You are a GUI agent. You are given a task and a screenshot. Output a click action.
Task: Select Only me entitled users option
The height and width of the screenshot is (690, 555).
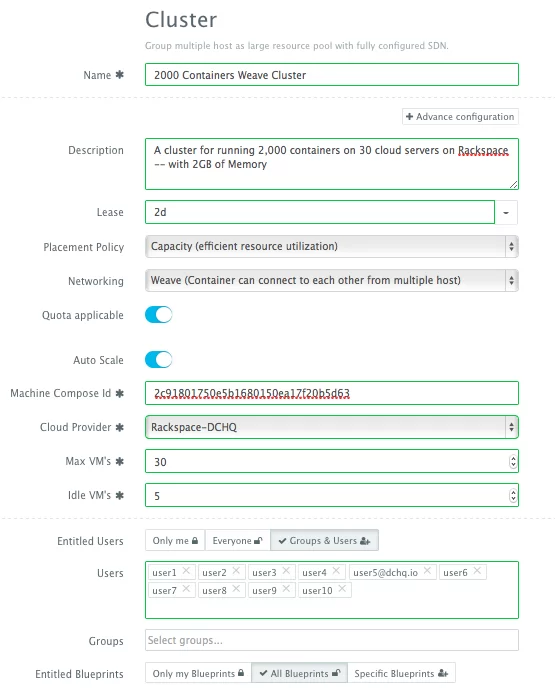click(175, 540)
